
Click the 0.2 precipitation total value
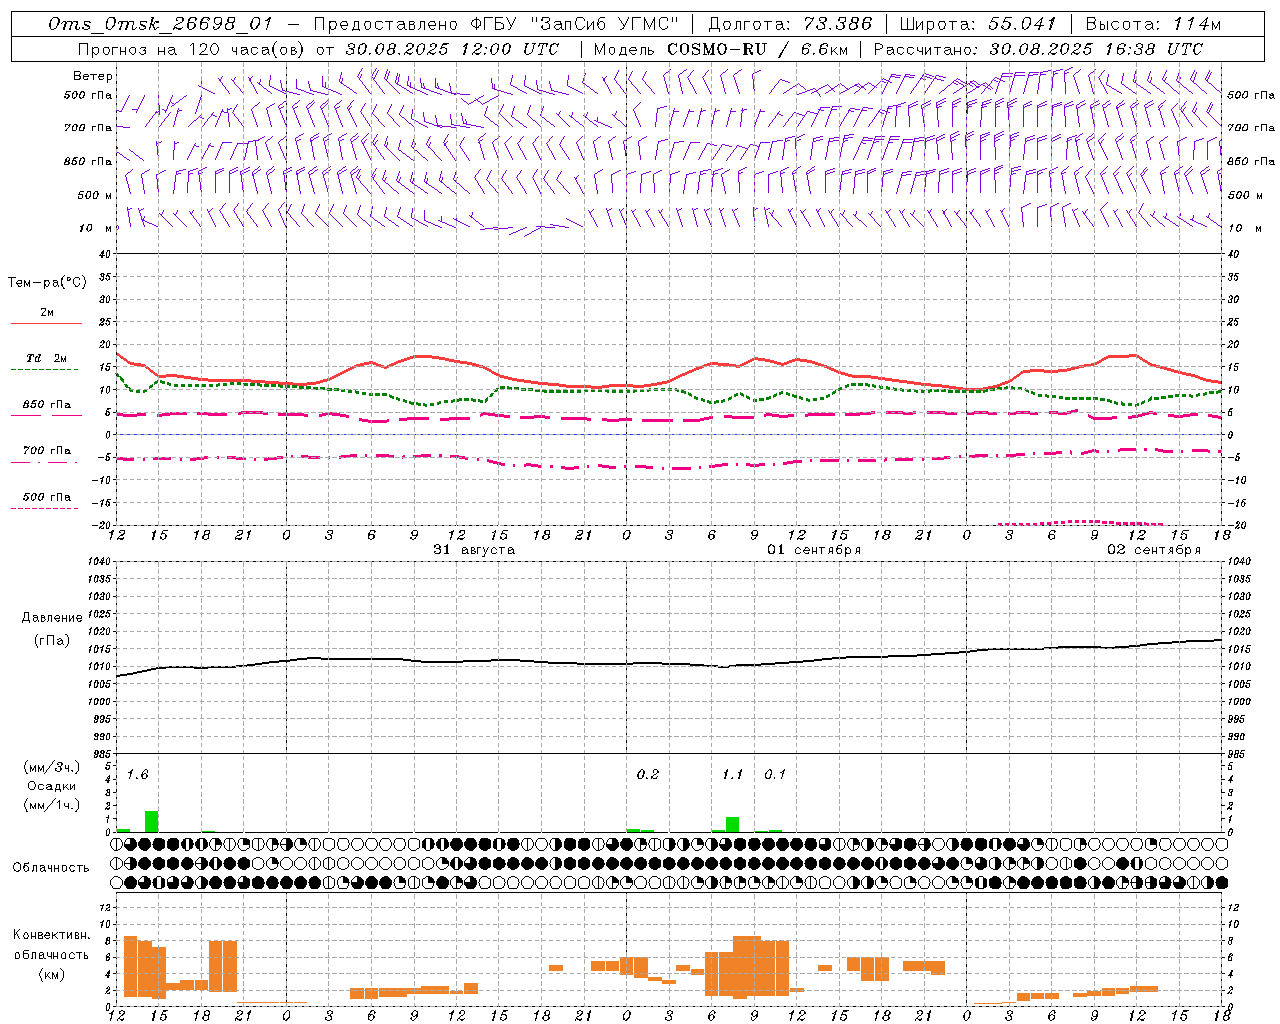pyautogui.click(x=648, y=775)
